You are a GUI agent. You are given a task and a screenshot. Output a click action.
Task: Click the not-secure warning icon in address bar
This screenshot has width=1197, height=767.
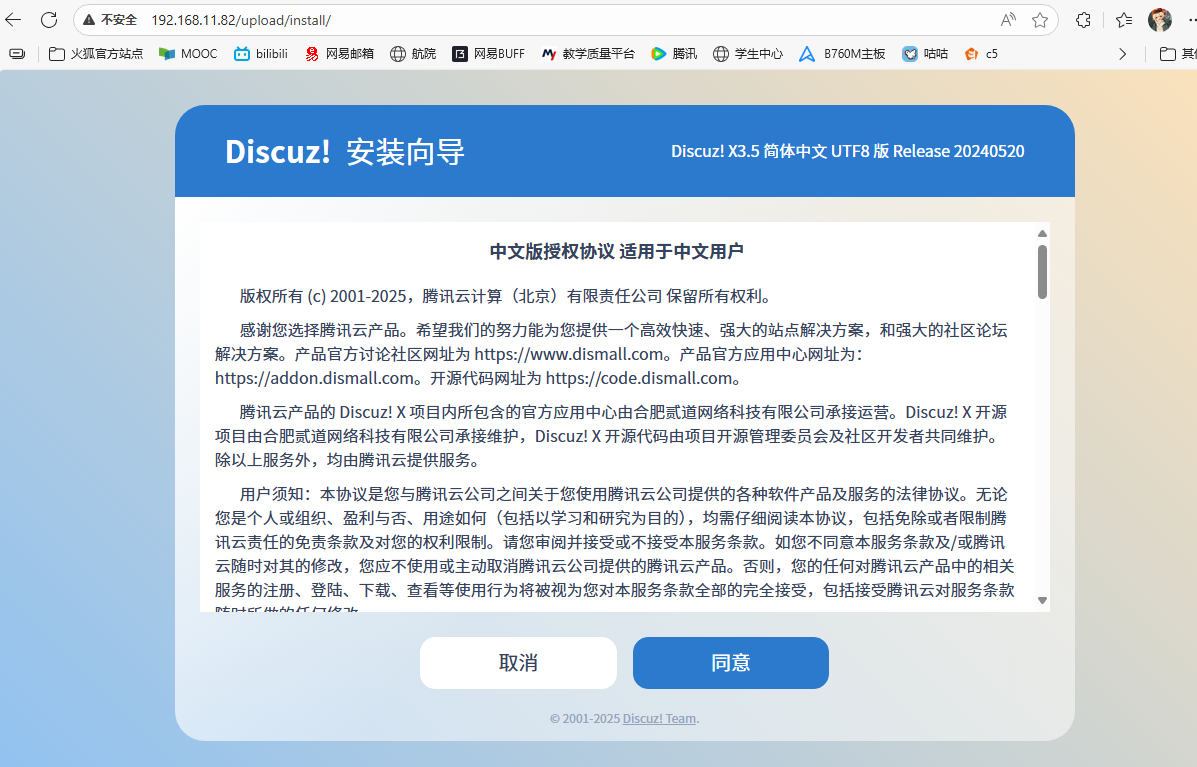(x=89, y=20)
